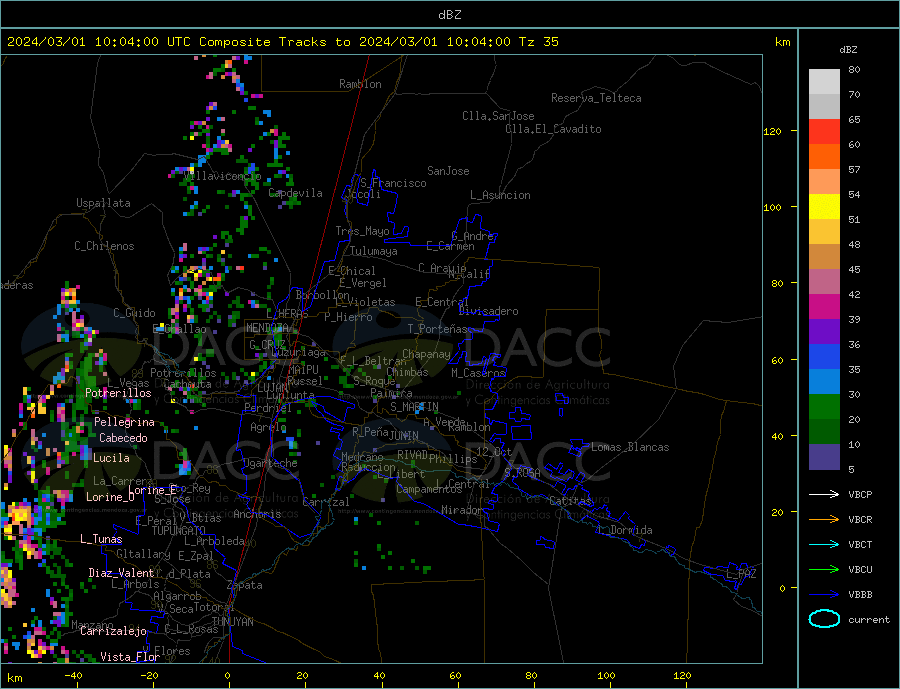
Task: Click the 'Tz 35' text in header
Action: [538, 42]
